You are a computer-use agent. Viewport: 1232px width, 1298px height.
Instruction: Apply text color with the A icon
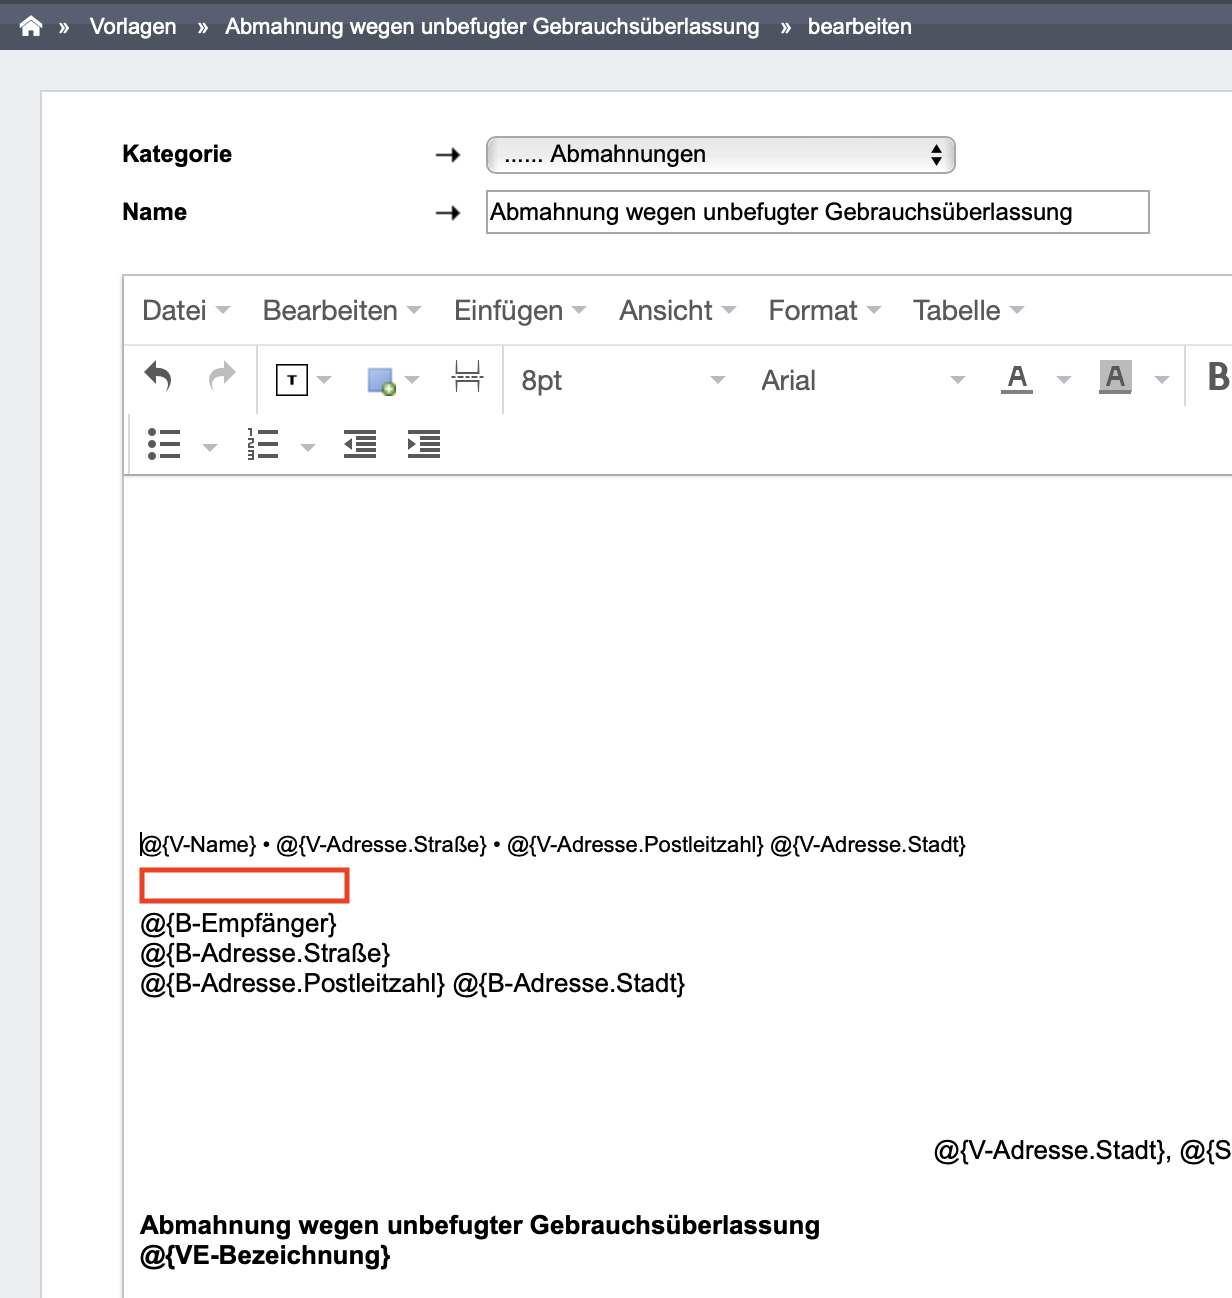(1017, 379)
